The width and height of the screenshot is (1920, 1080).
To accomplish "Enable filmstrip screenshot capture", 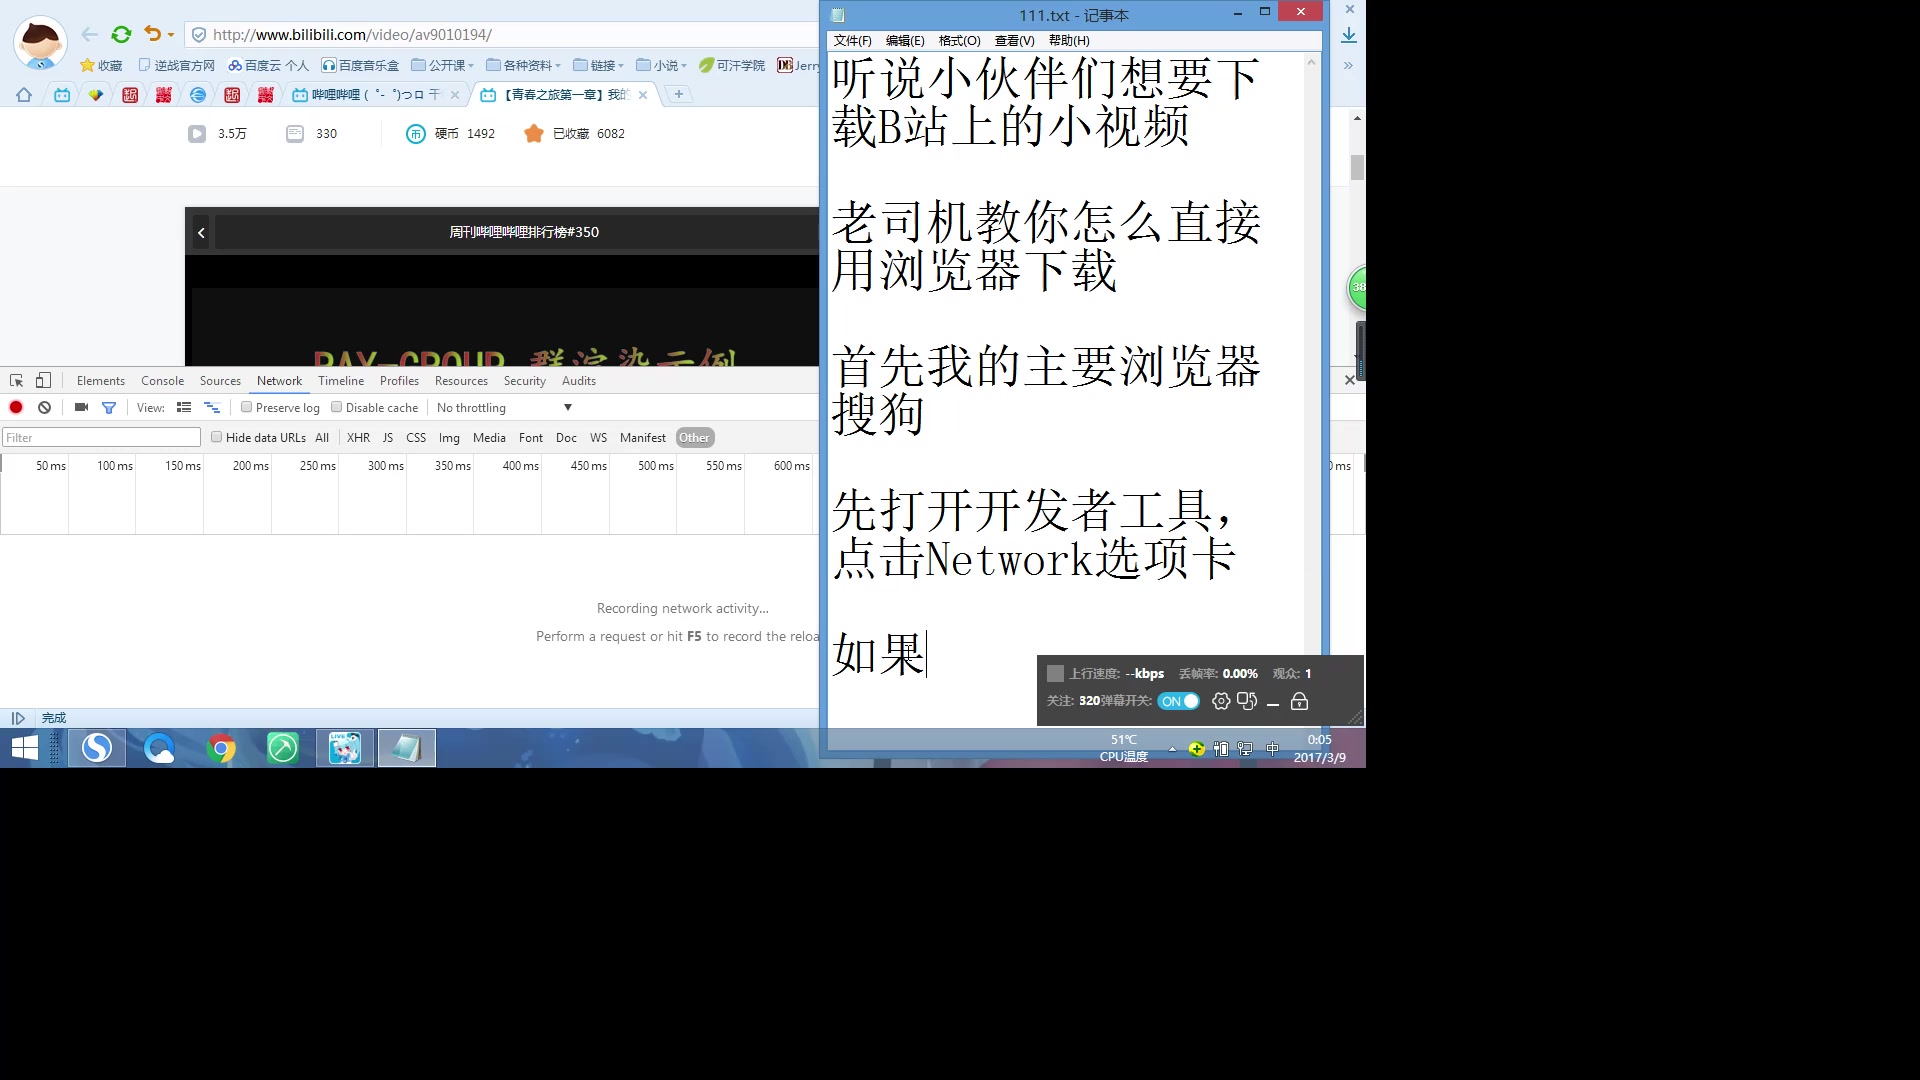I will (x=80, y=407).
